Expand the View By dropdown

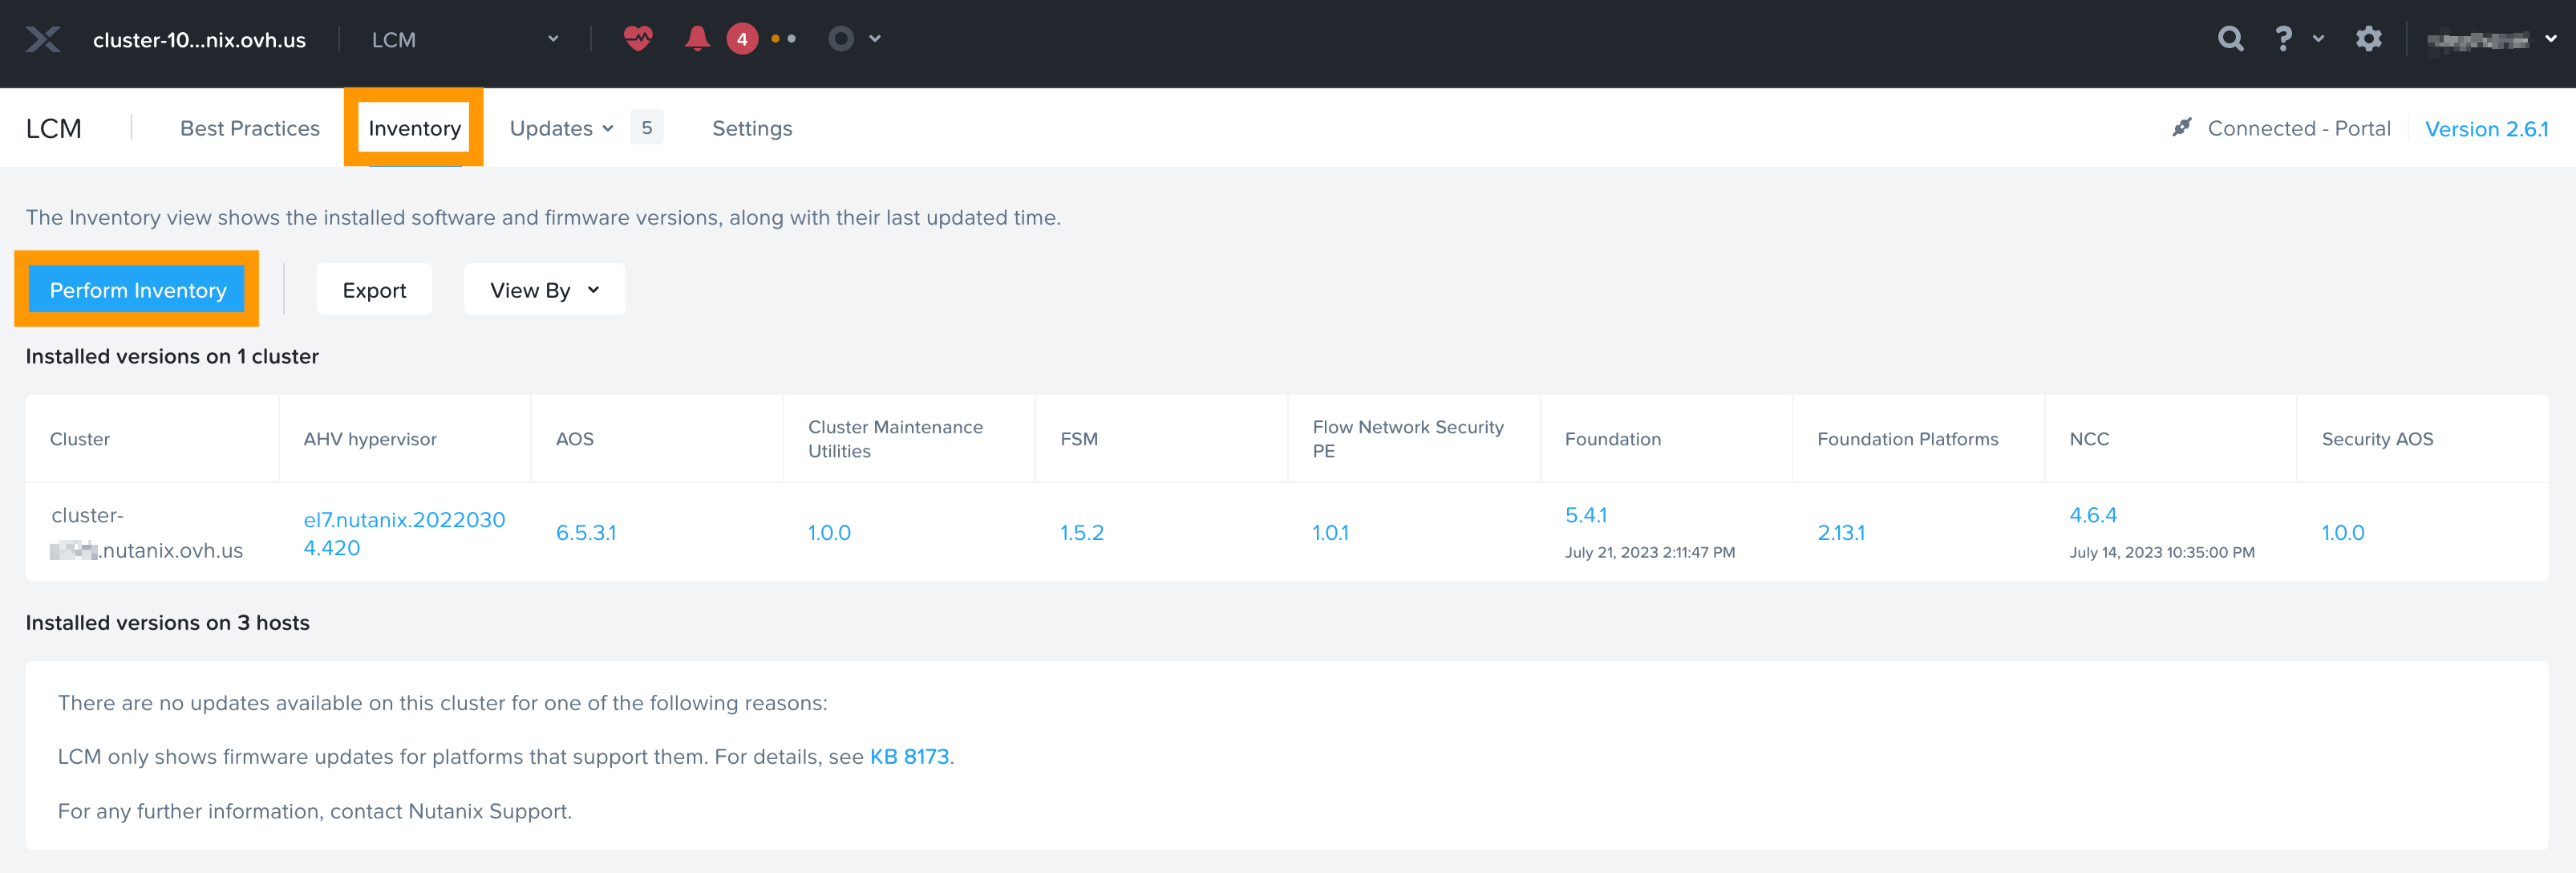[x=544, y=290]
